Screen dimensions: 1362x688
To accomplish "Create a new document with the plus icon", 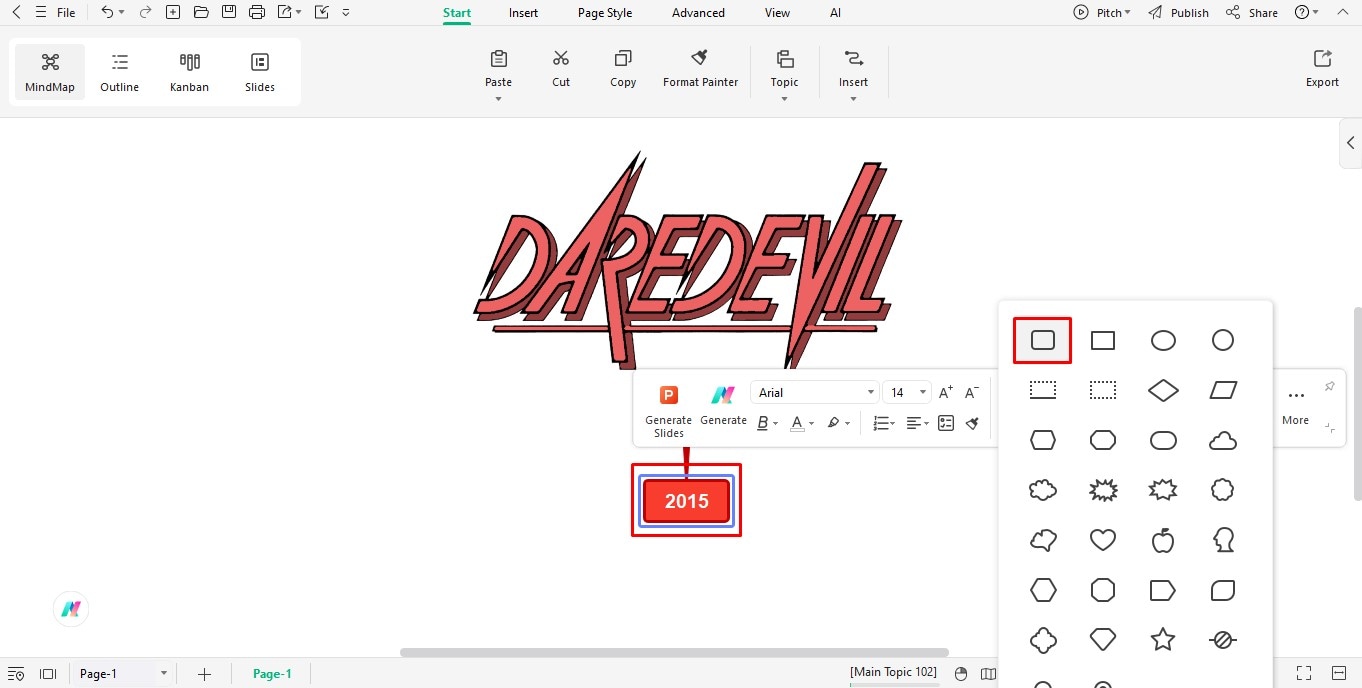I will [x=173, y=13].
